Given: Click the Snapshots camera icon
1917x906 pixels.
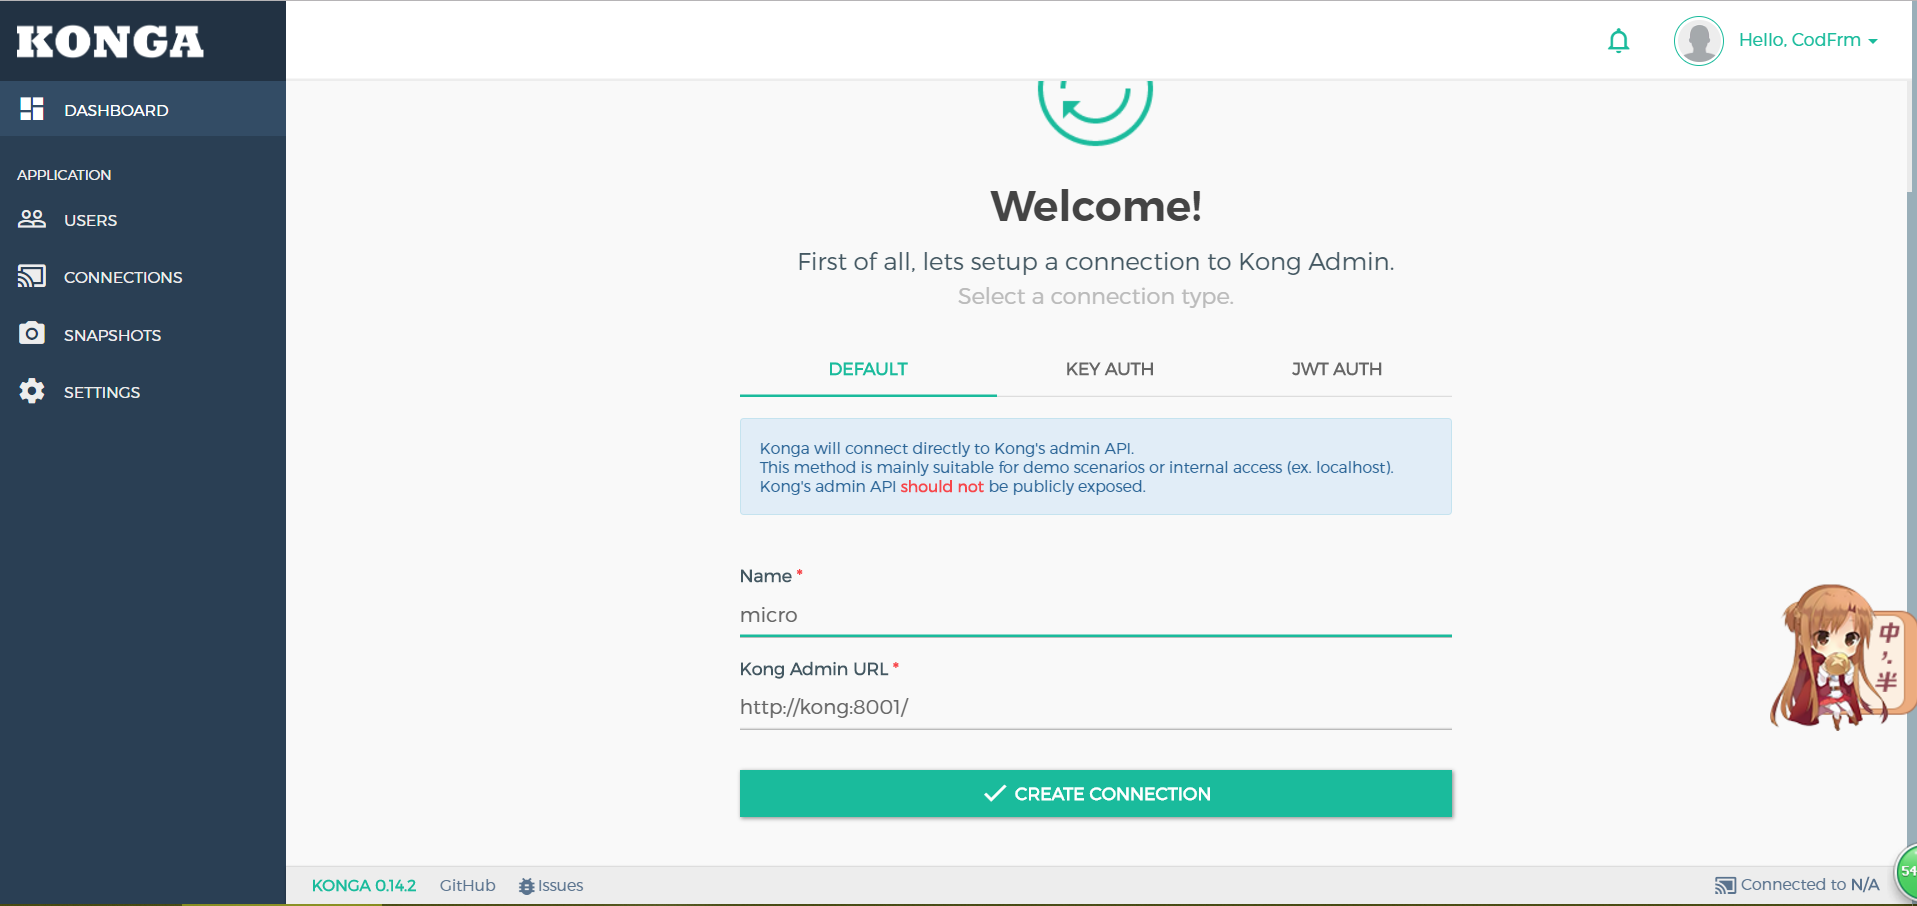Looking at the screenshot, I should click(x=32, y=334).
